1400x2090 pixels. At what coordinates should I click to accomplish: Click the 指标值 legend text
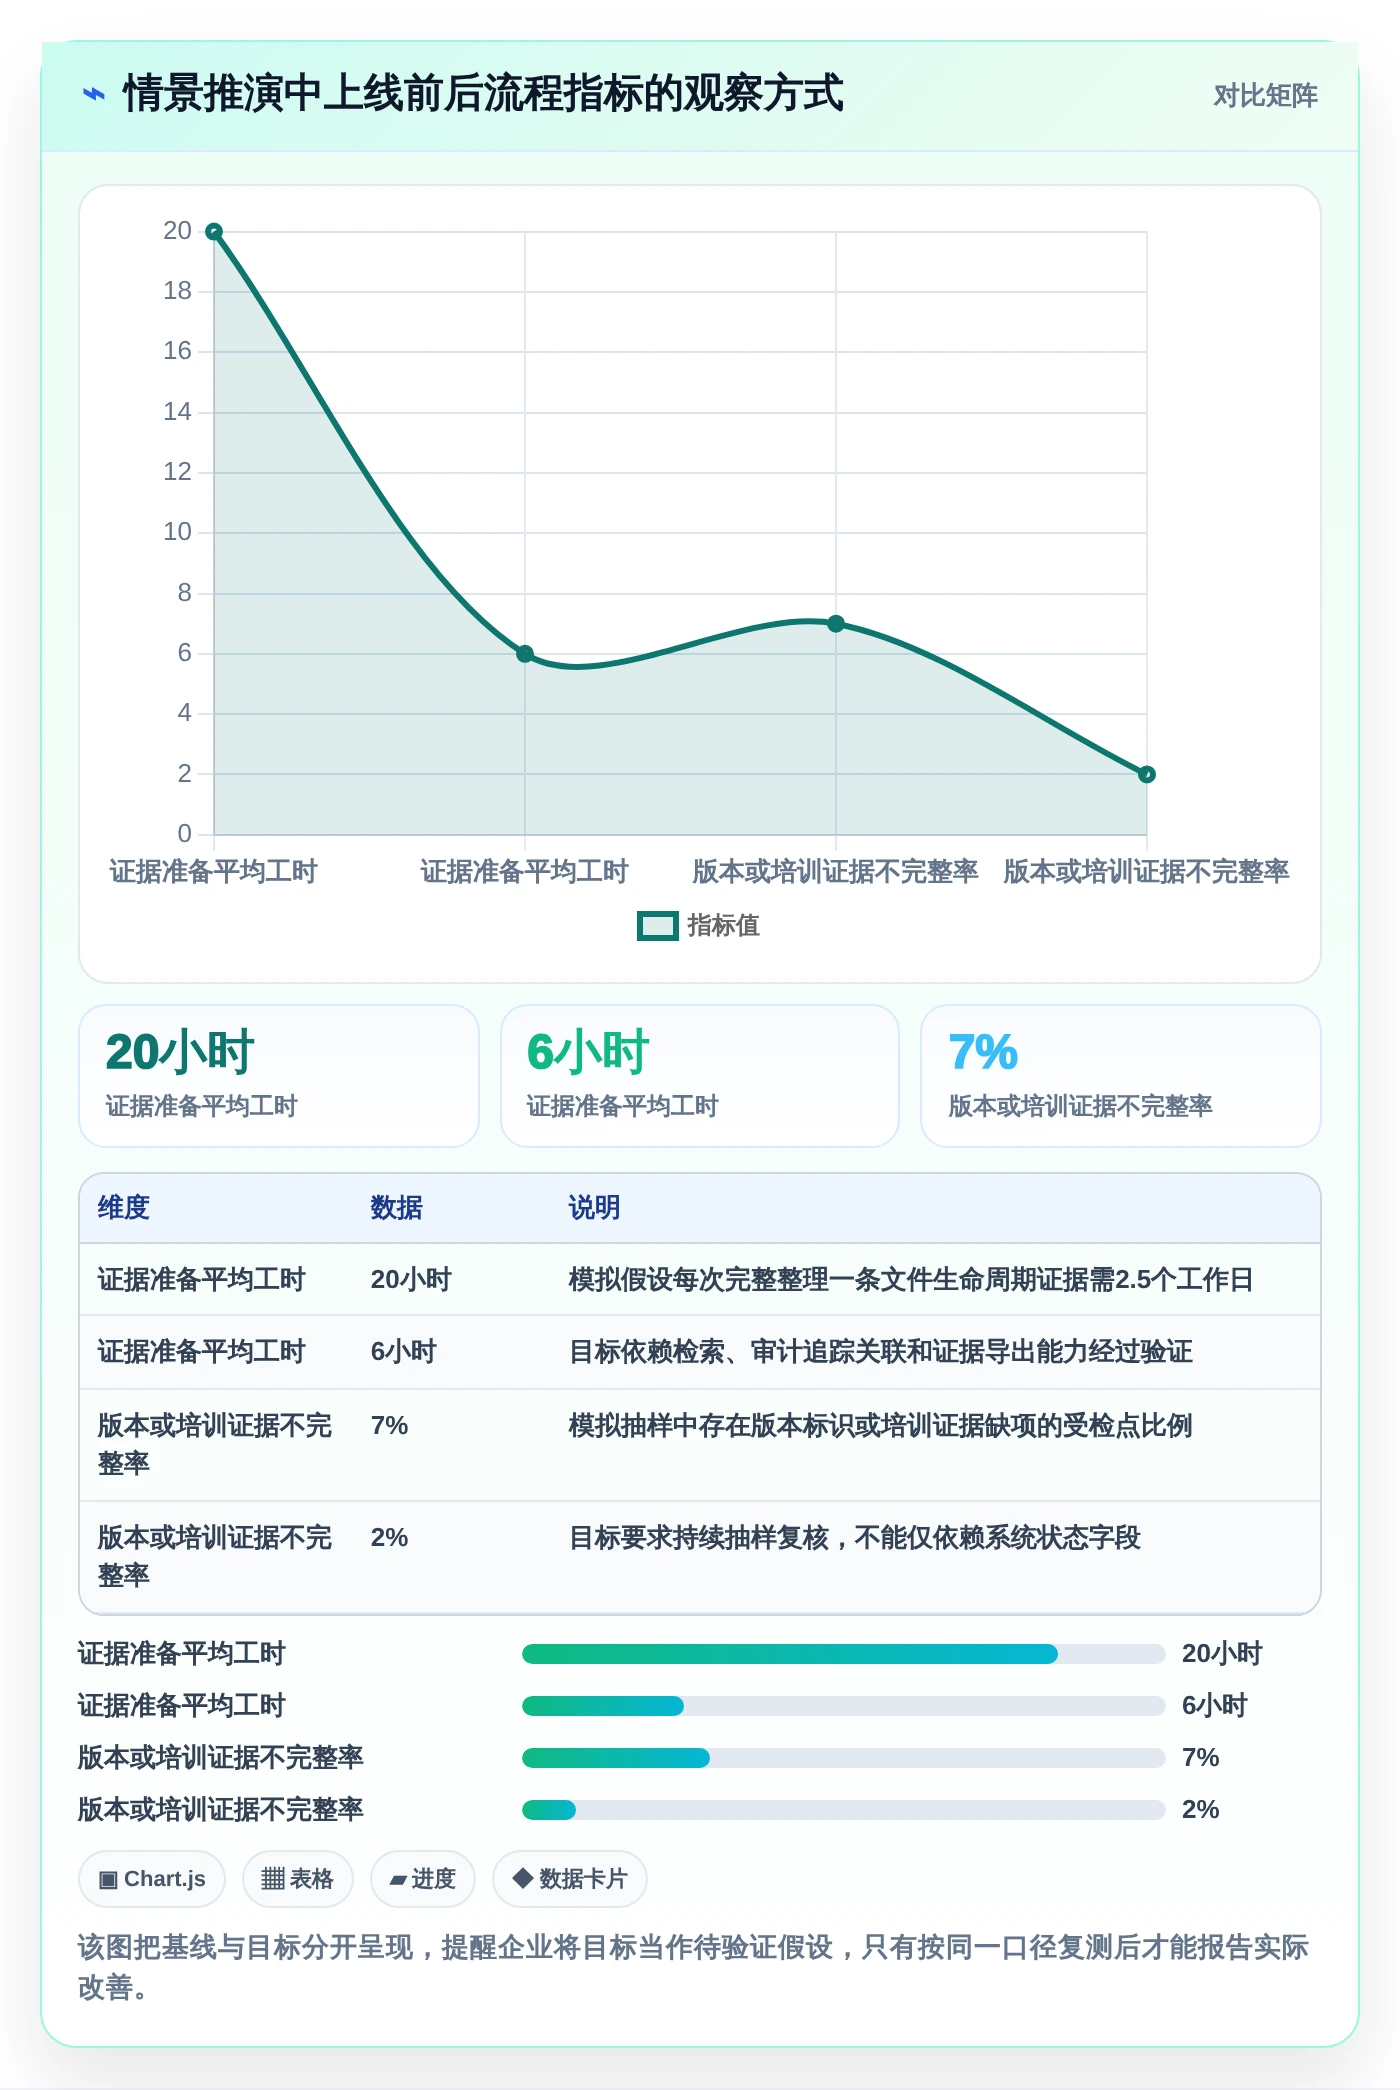pyautogui.click(x=724, y=926)
